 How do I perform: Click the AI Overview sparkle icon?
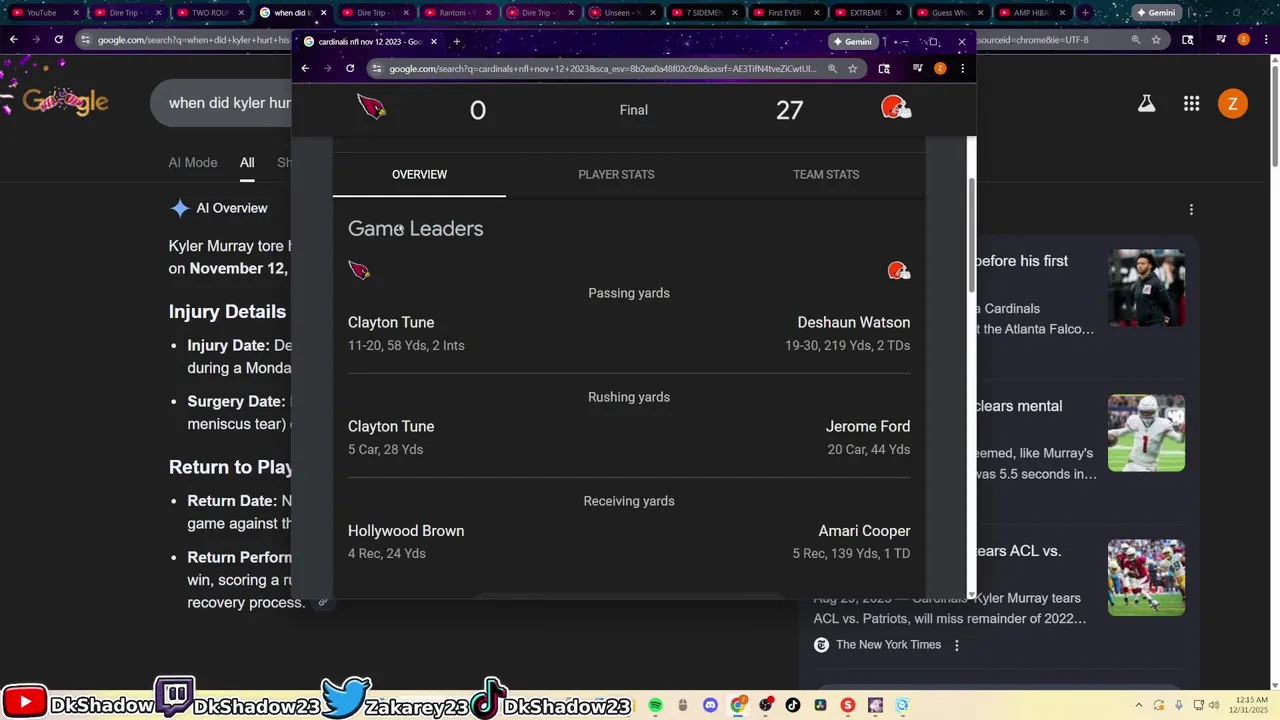point(180,208)
